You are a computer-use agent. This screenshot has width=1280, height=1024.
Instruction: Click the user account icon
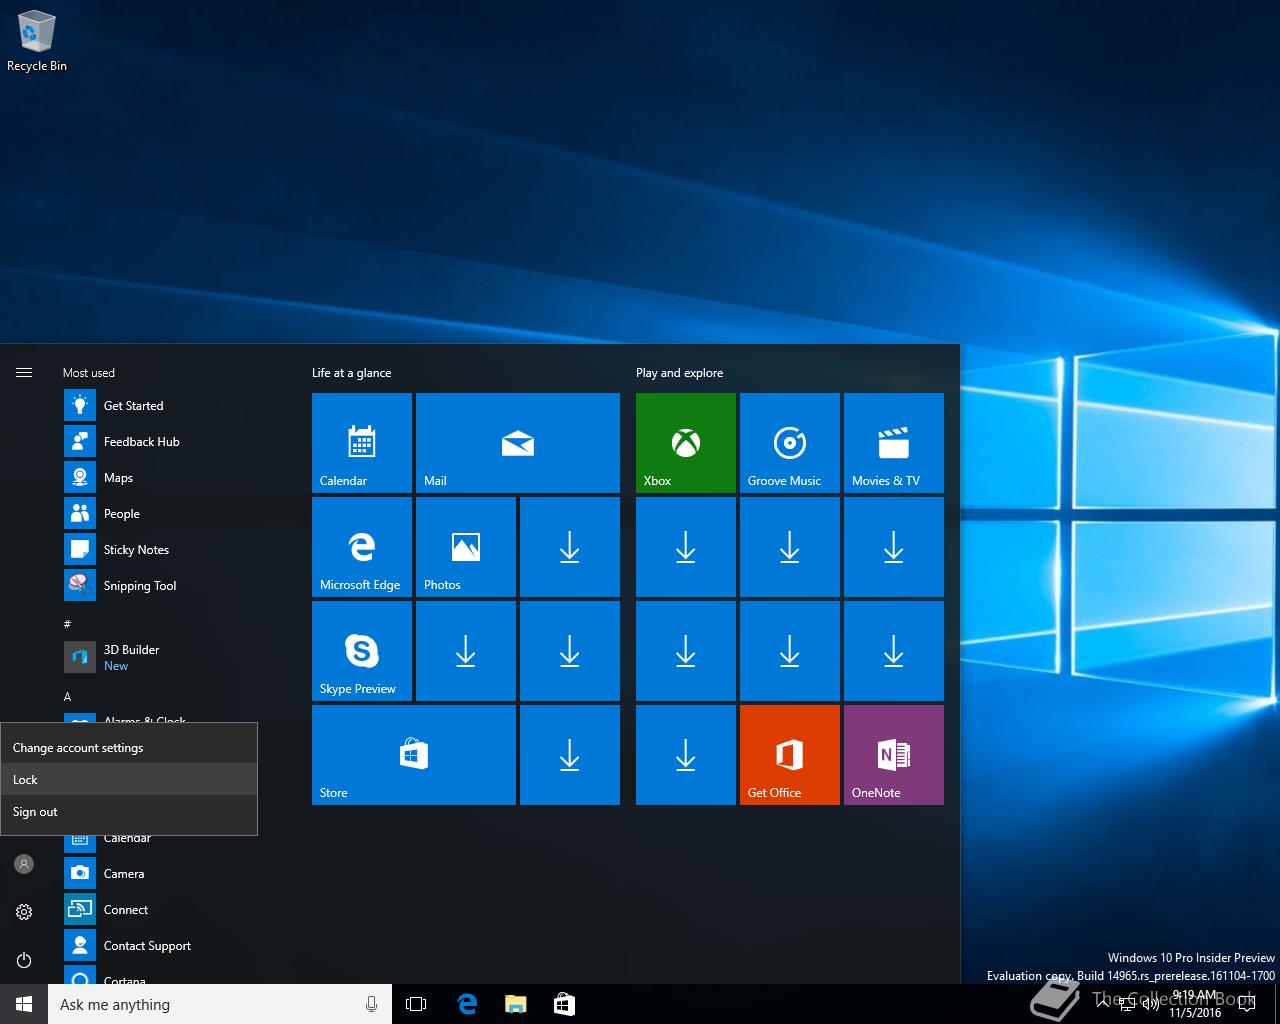click(x=24, y=864)
